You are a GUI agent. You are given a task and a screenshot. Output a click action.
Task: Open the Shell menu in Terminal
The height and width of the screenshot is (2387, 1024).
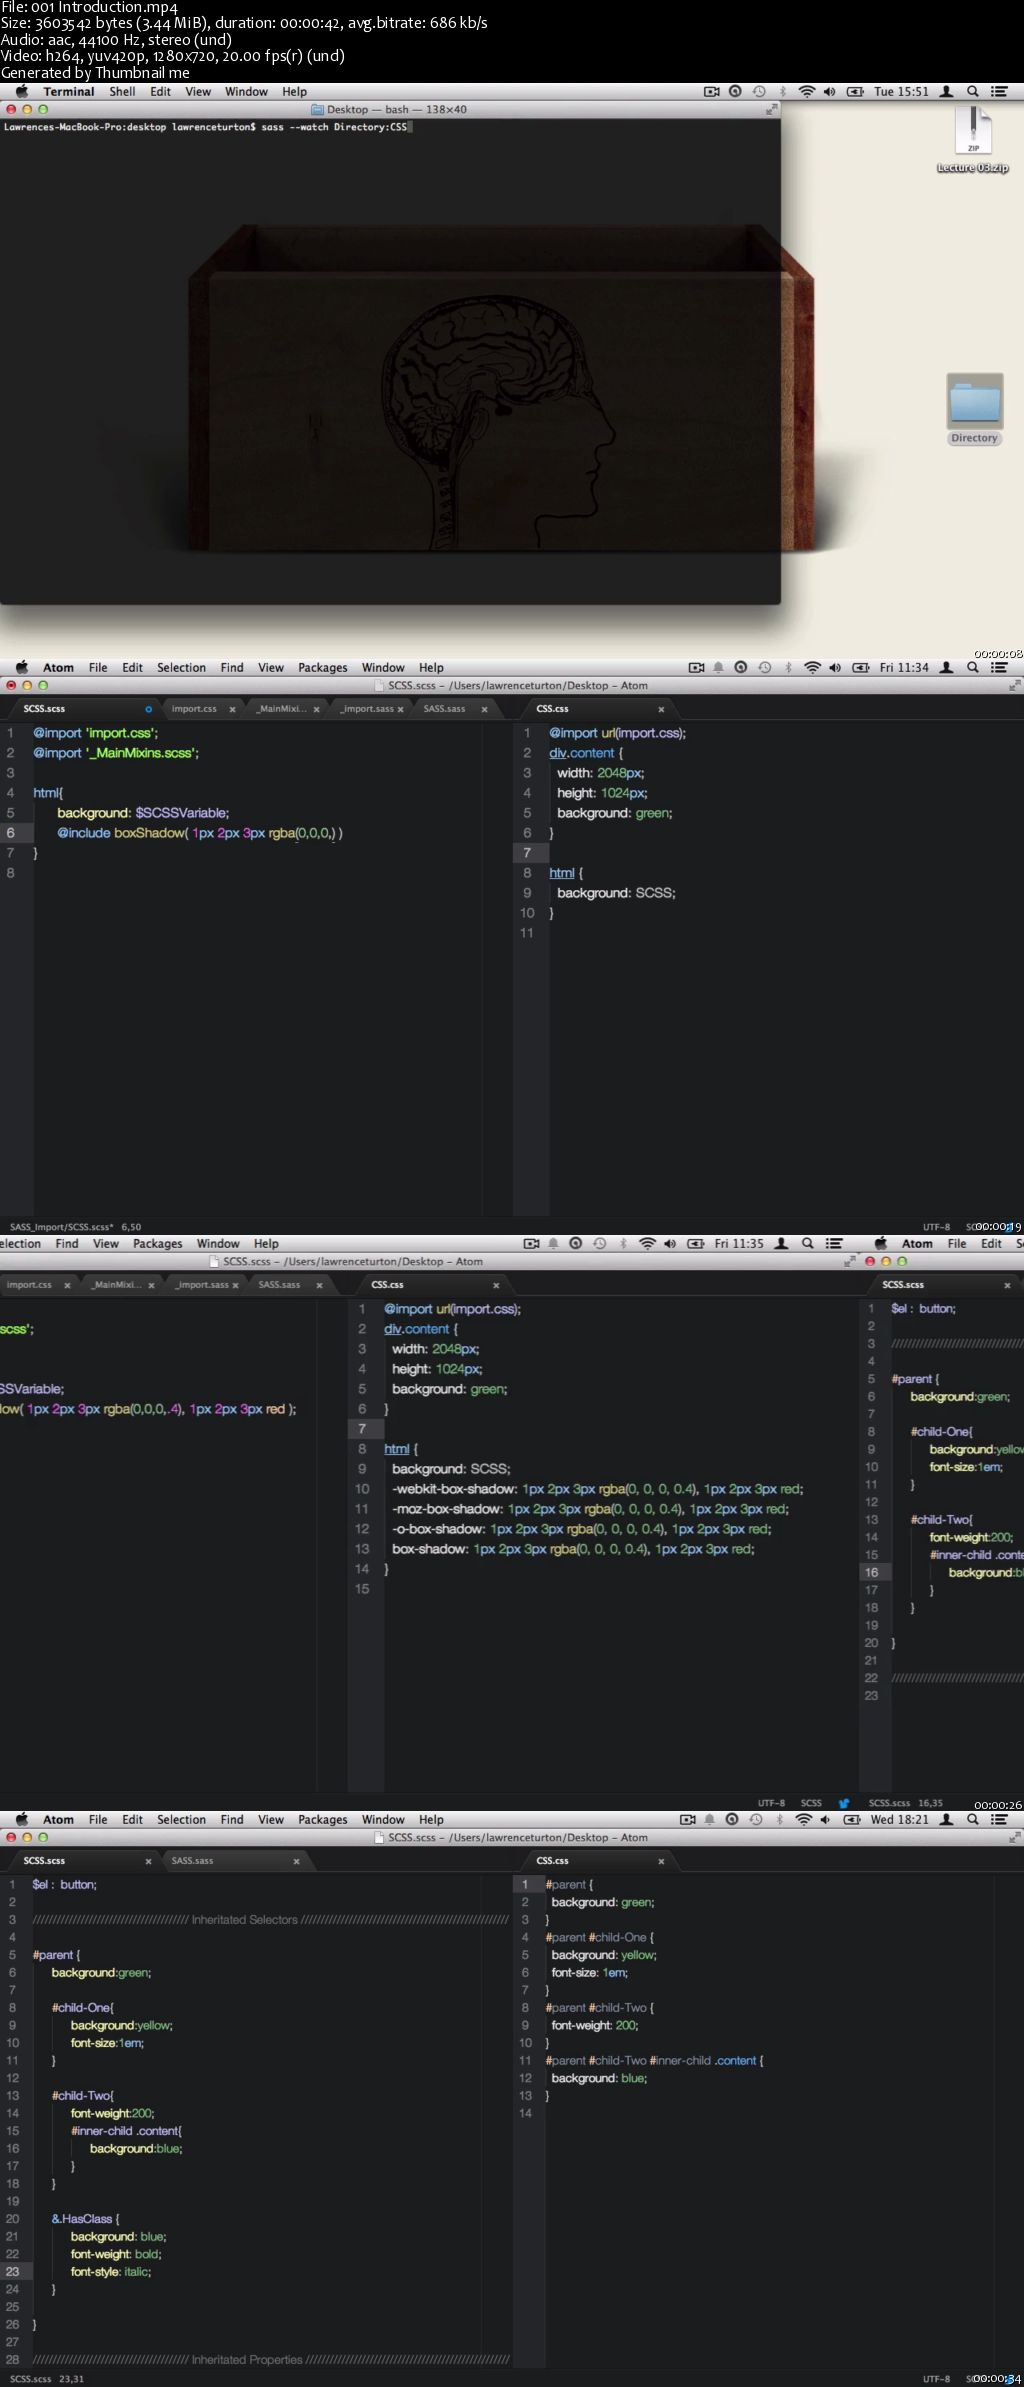coord(122,91)
